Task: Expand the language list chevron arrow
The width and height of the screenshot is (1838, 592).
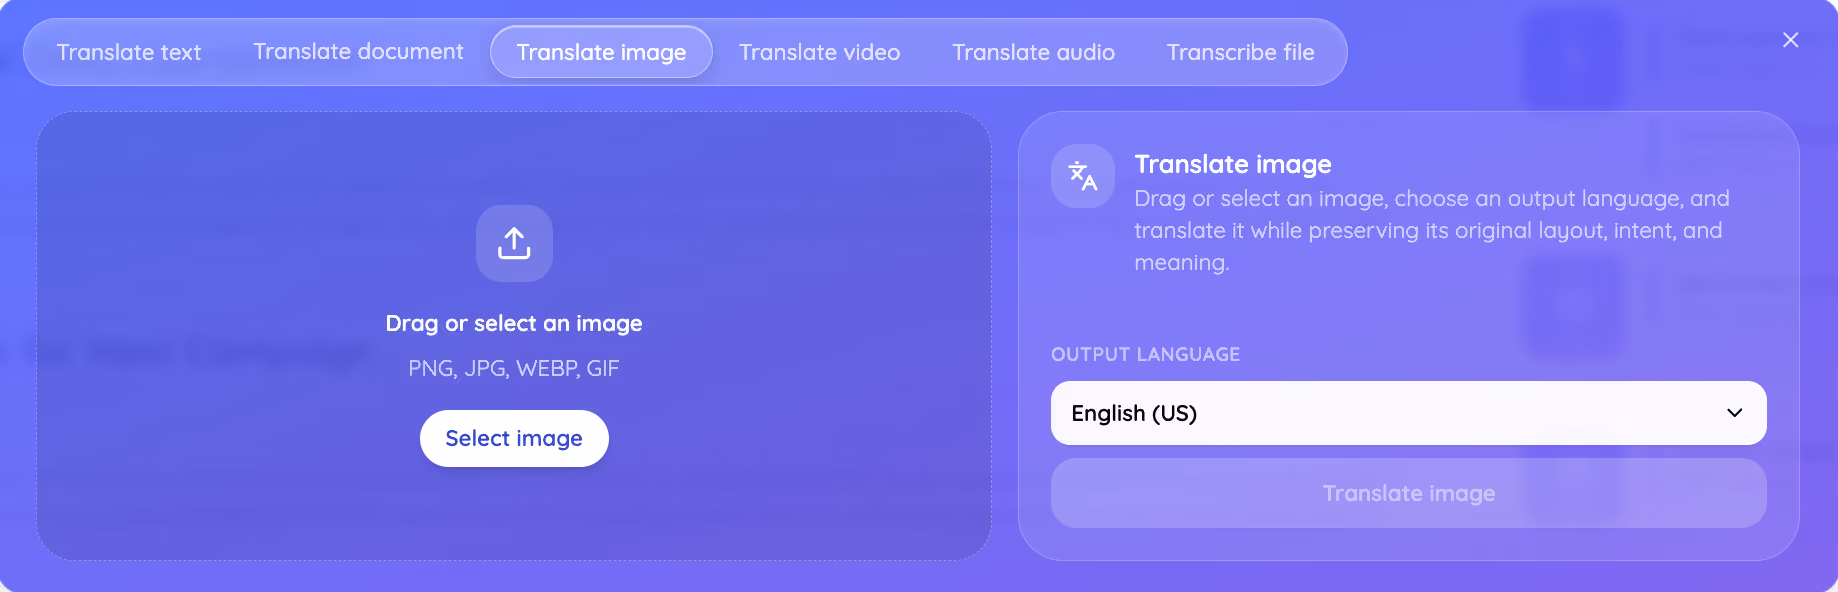Action: [x=1735, y=413]
